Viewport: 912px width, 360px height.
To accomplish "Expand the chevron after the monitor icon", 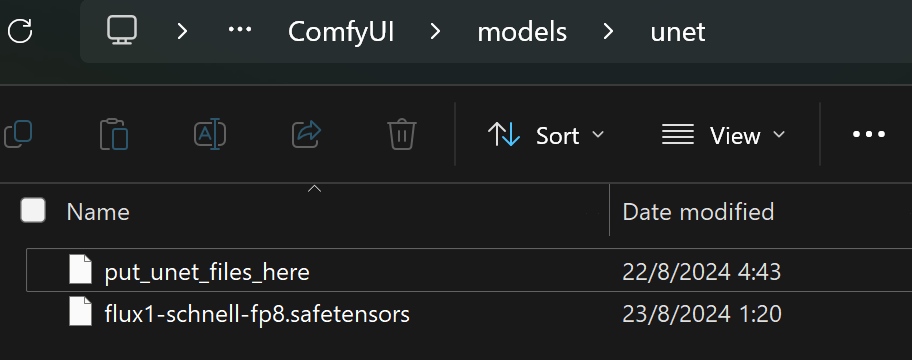I will click(x=182, y=31).
